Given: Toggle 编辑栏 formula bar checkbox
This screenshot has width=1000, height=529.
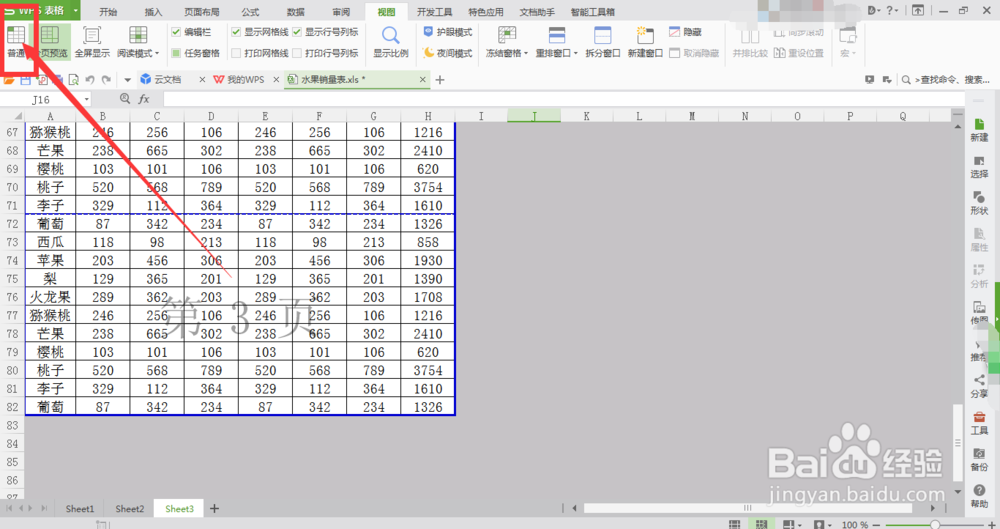Looking at the screenshot, I should click(176, 32).
